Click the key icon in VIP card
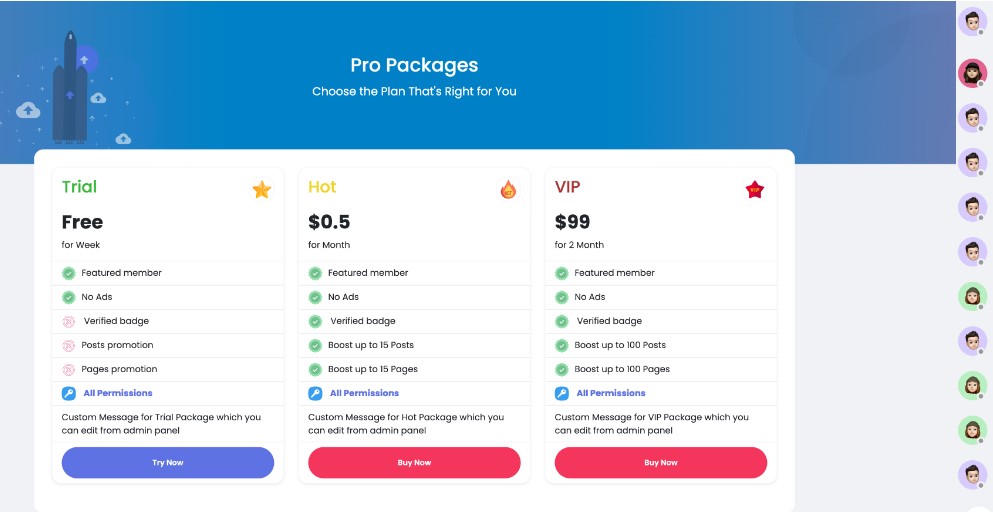Image resolution: width=993 pixels, height=512 pixels. (x=562, y=393)
